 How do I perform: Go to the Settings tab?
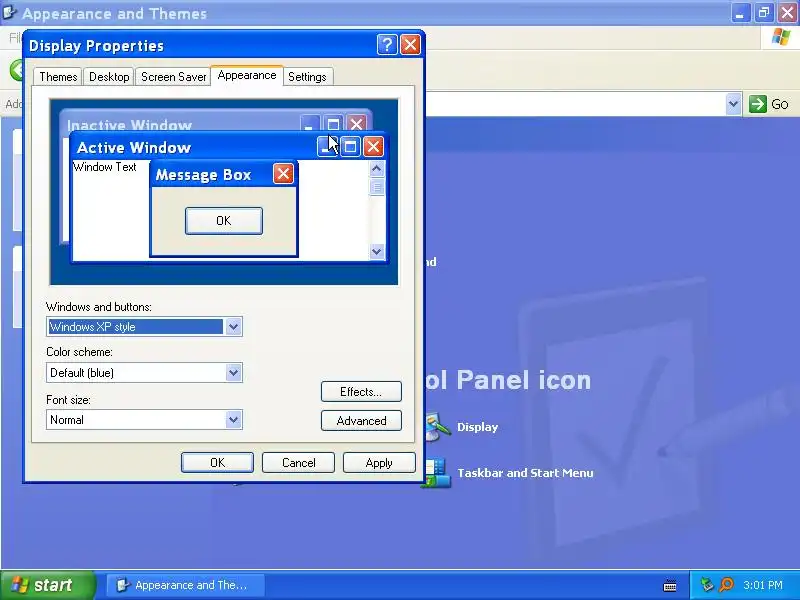307,77
